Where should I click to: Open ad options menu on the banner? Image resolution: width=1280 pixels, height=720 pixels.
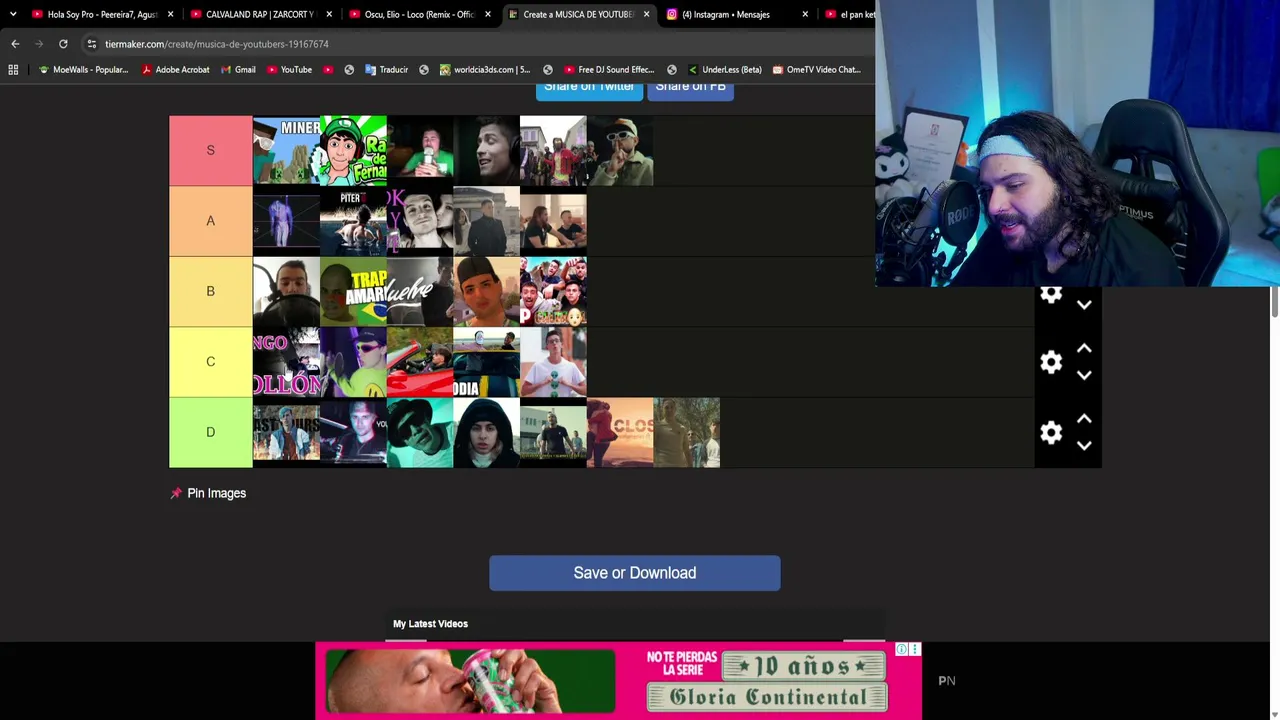tap(914, 650)
